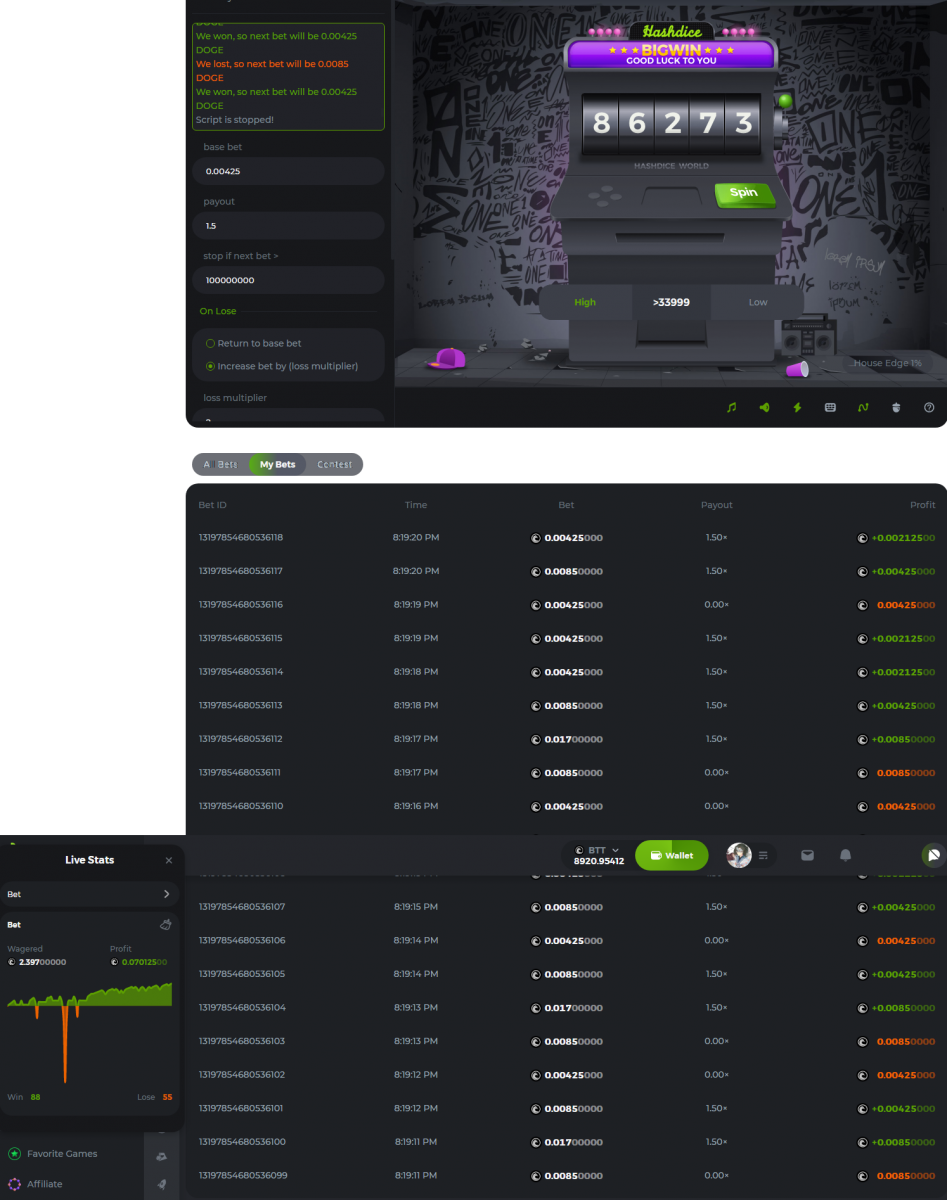Image resolution: width=947 pixels, height=1200 pixels.
Task: Open the mail envelope icon
Action: click(x=807, y=856)
